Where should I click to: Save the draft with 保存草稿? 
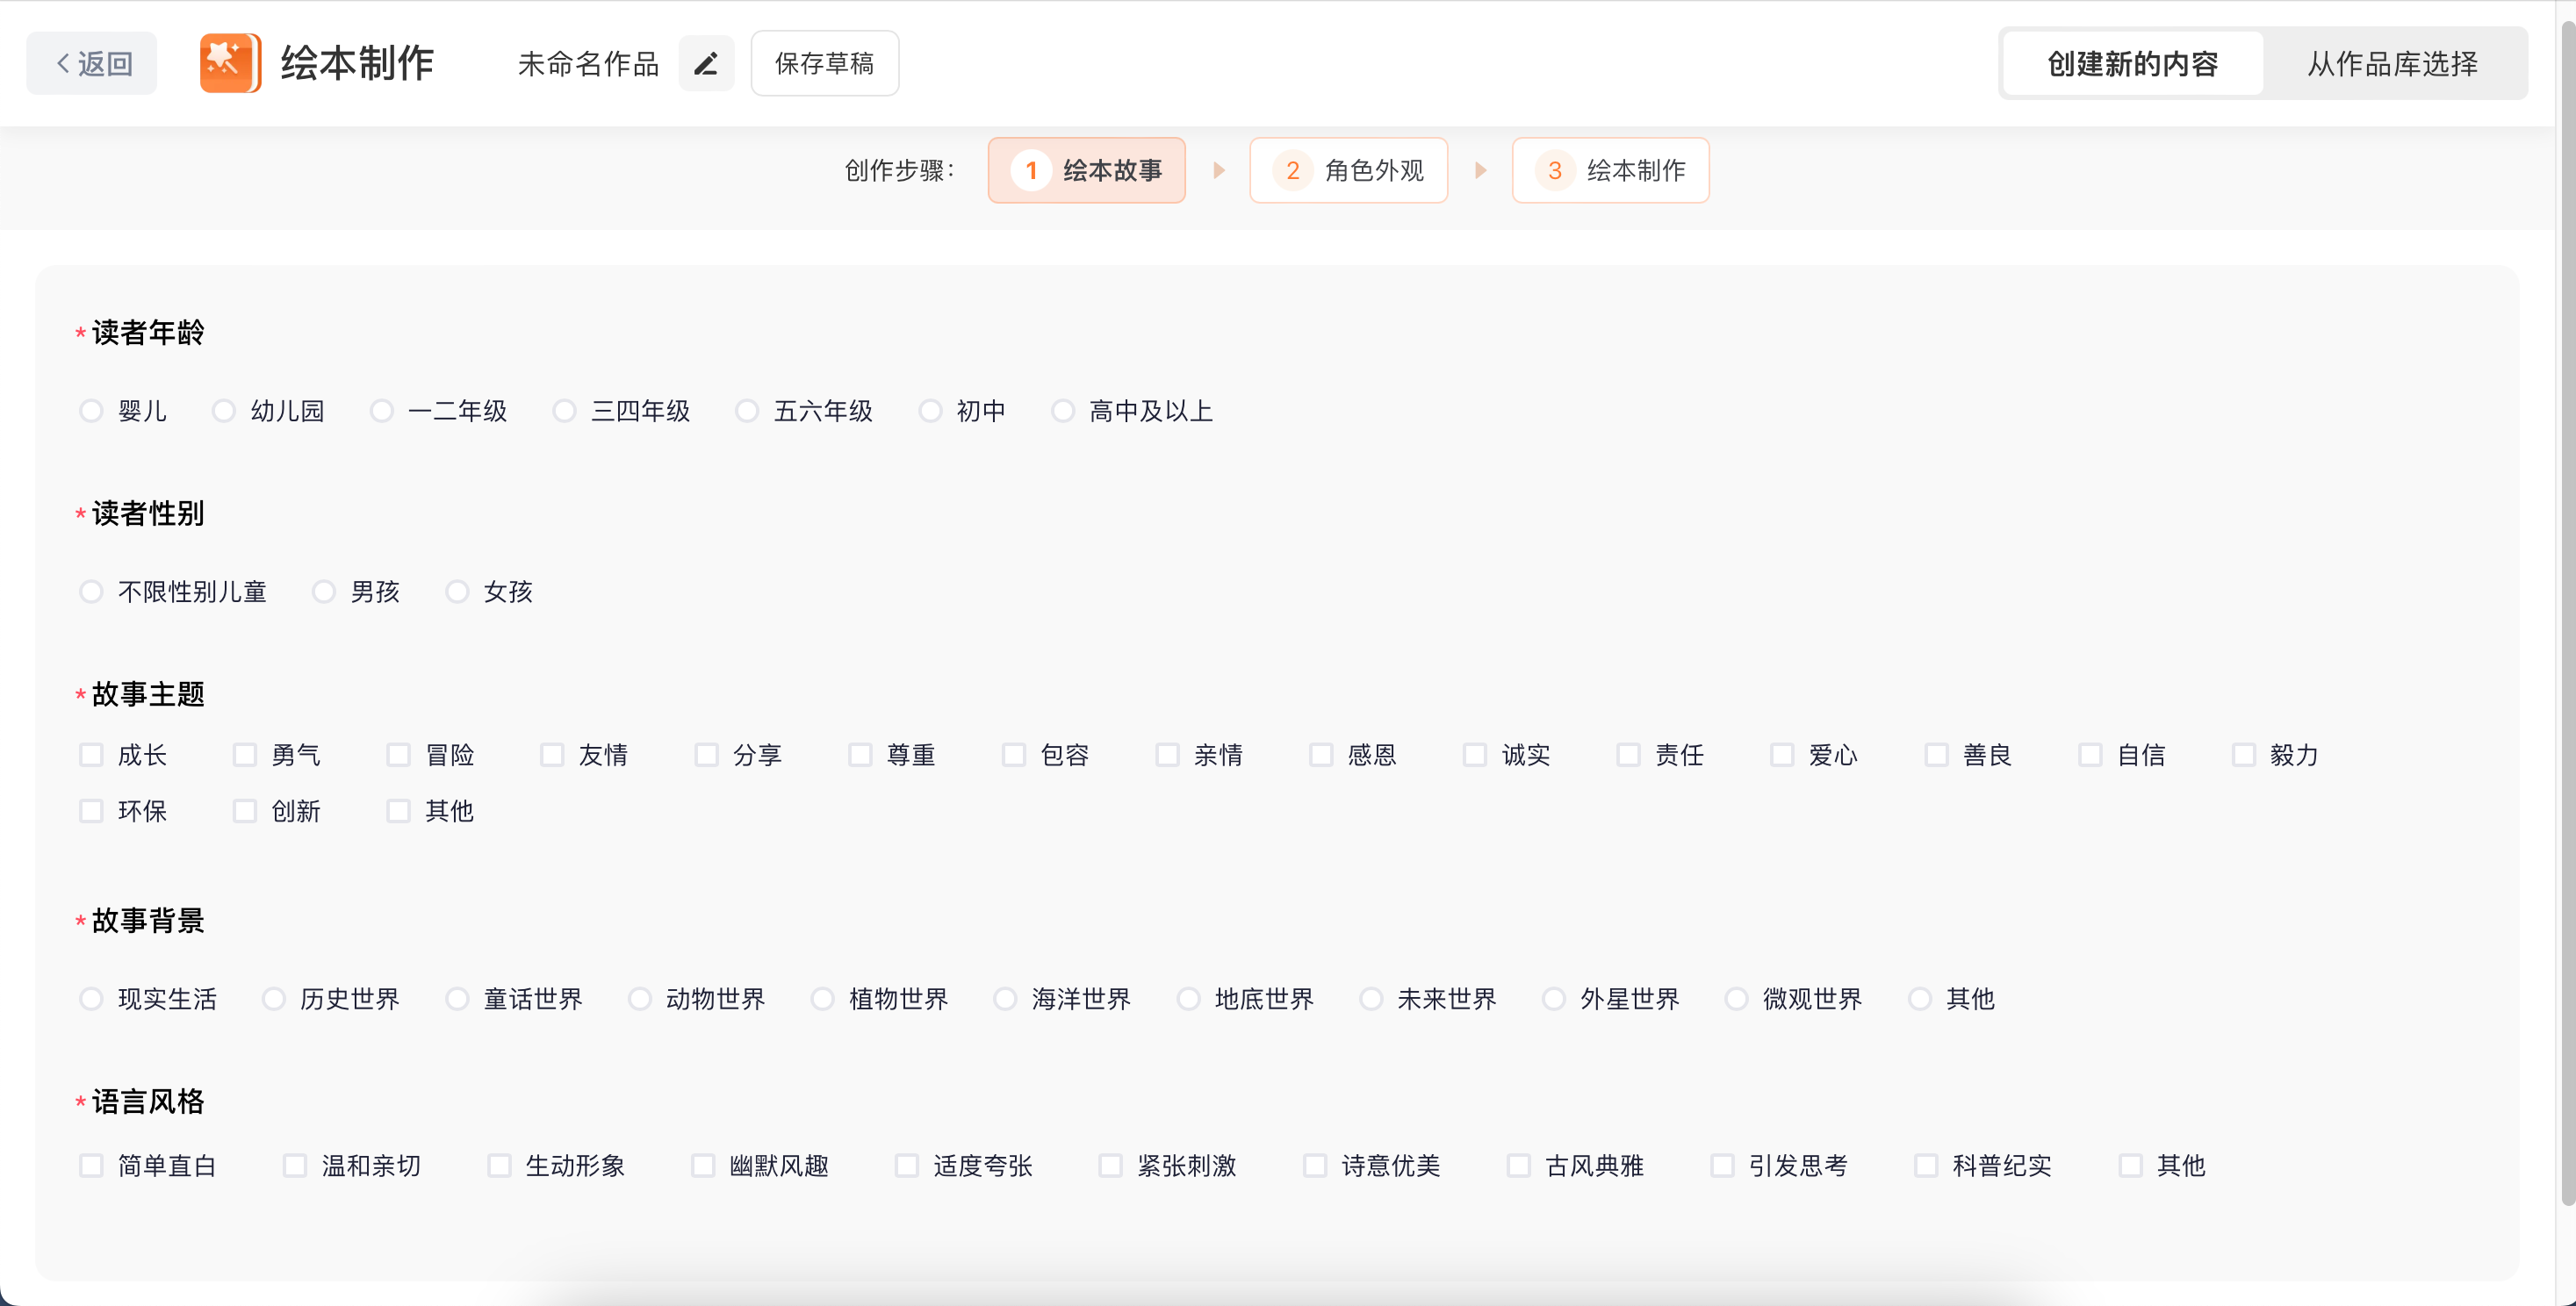click(824, 64)
